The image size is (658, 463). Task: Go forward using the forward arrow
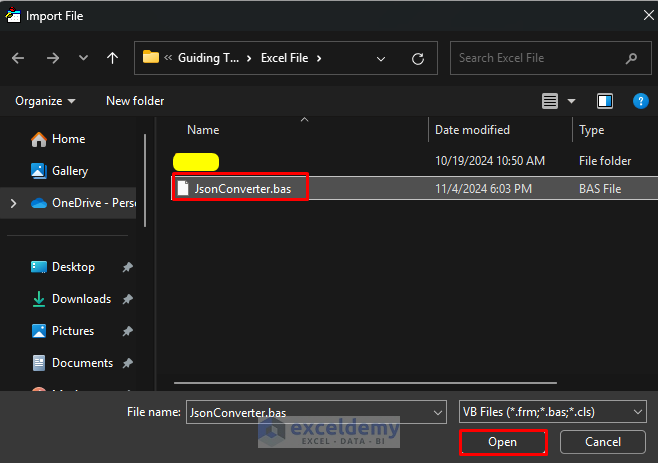pyautogui.click(x=53, y=58)
